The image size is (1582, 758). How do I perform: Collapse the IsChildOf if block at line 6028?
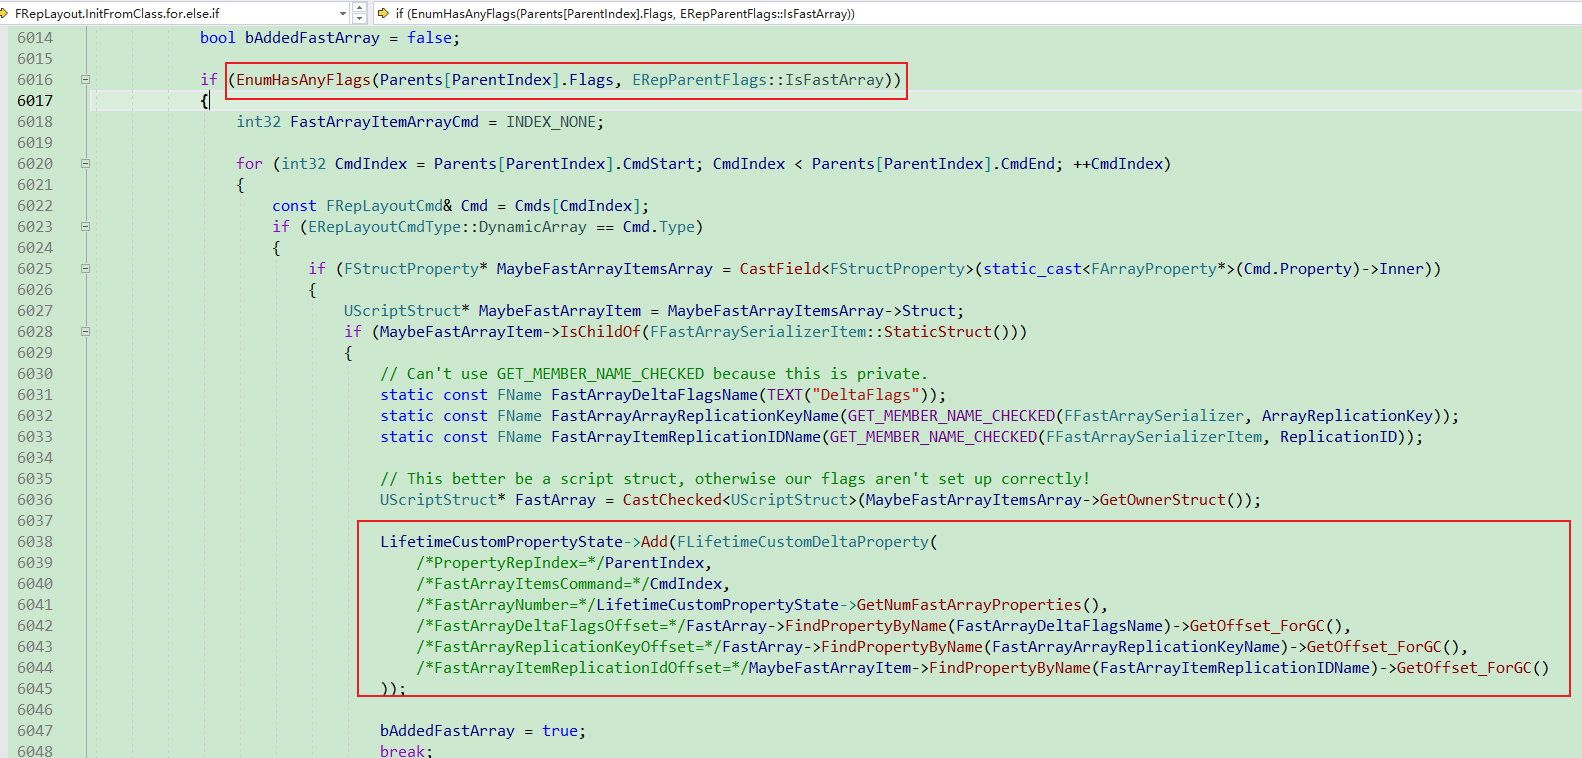[x=85, y=332]
